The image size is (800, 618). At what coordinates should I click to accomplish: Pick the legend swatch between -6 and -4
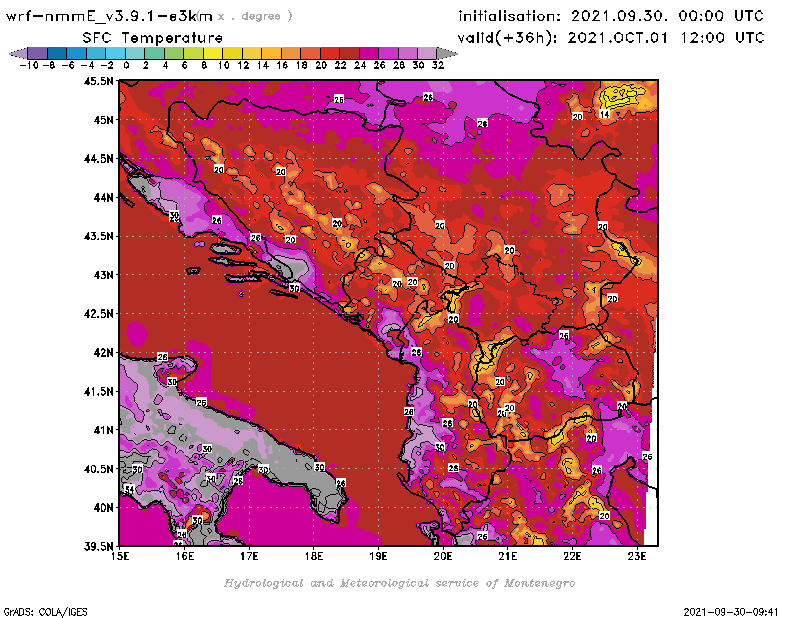click(x=77, y=53)
